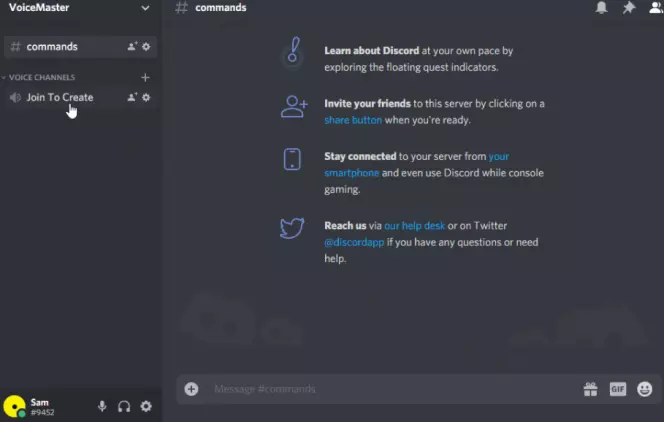664x422 pixels.
Task: Follow the smartphone link
Action: (351, 173)
